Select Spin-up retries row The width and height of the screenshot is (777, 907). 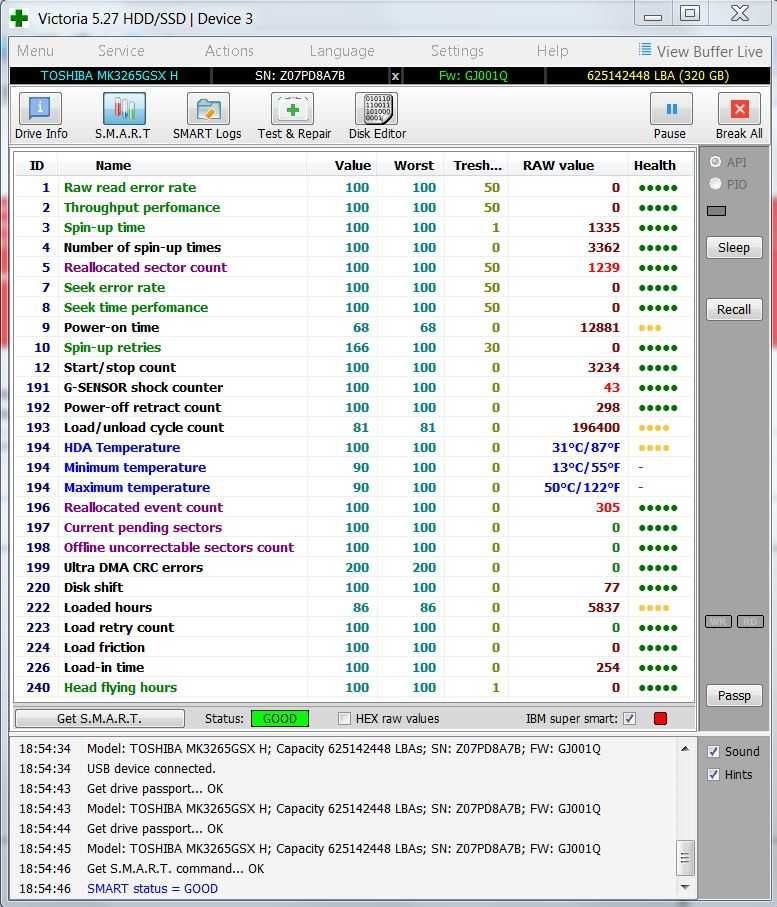[353, 348]
